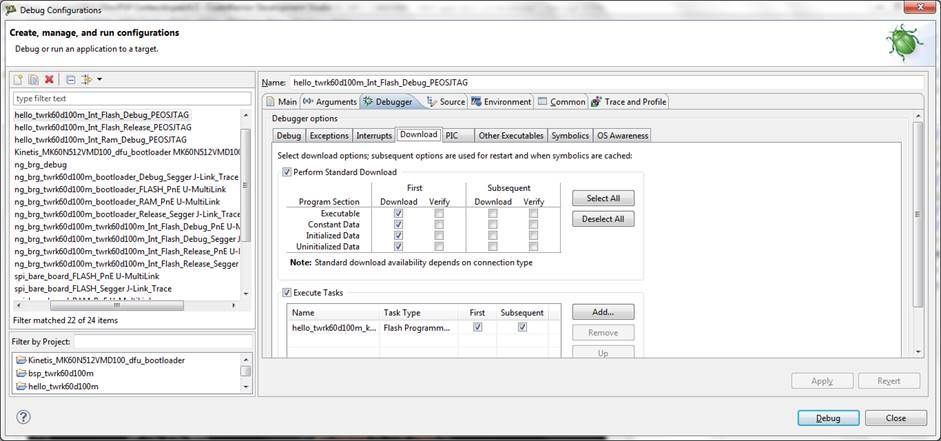Screen dimensions: 941x441
Task: Click the Filter by Project input field
Action: click(x=162, y=341)
